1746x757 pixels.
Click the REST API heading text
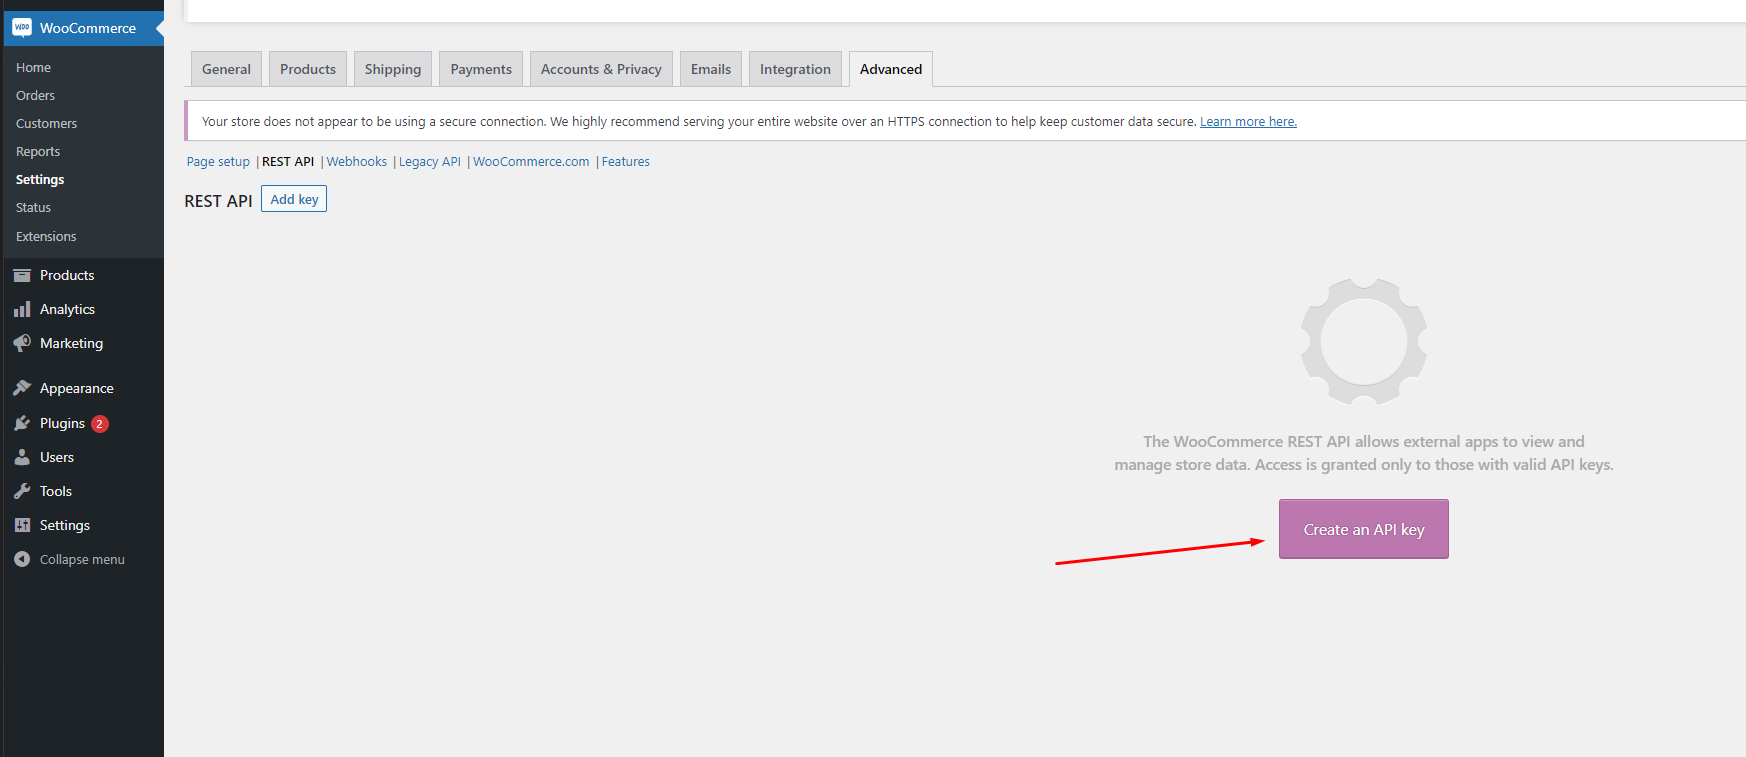tap(218, 201)
